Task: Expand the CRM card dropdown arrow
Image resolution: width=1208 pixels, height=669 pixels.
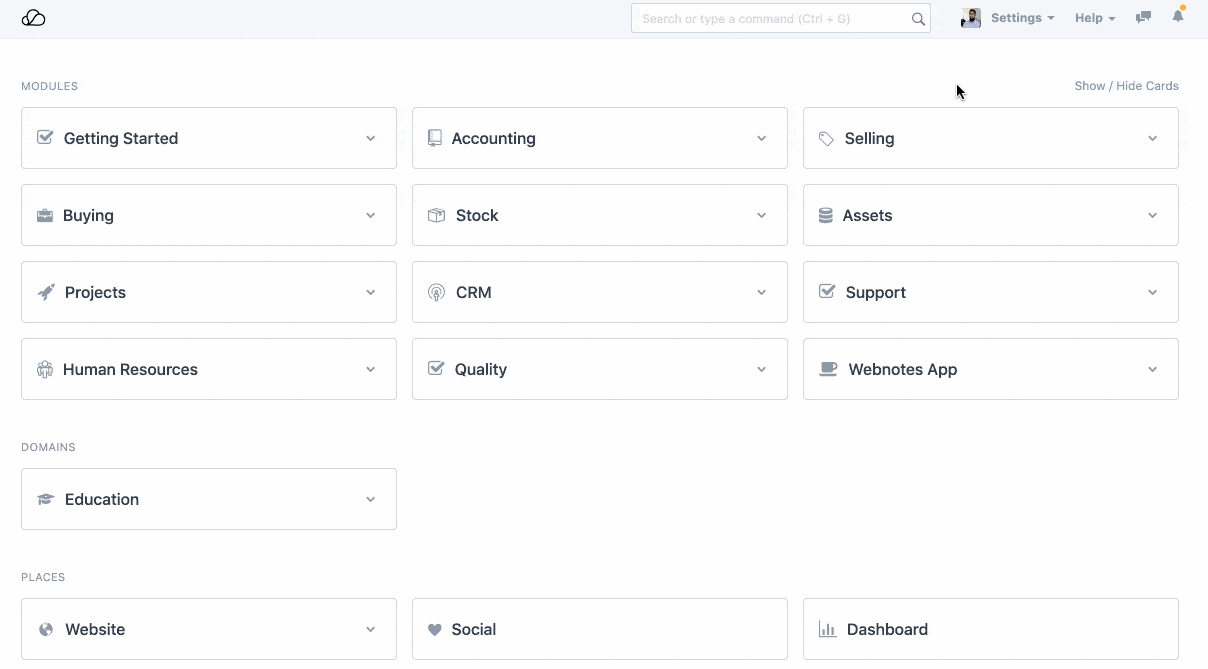Action: pos(762,292)
